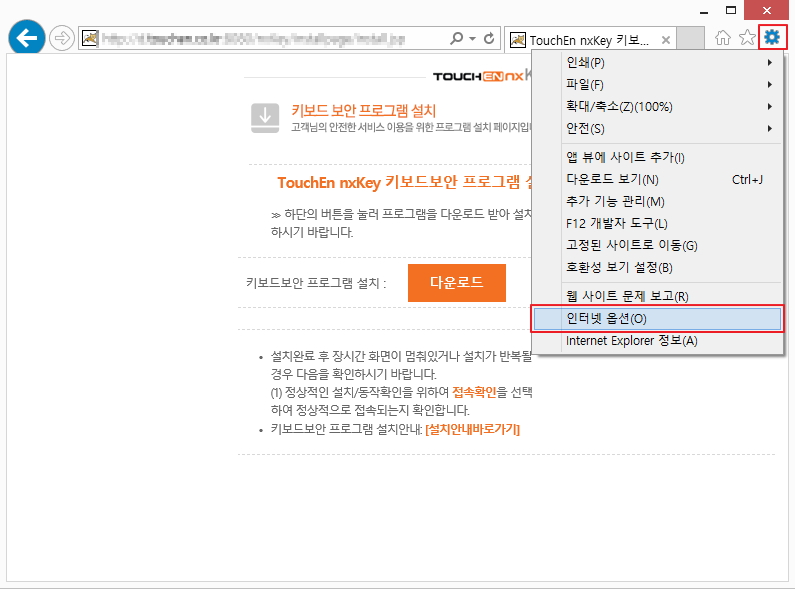Click the blue back arrow button
Screen dimensions: 795x589
coord(26,38)
